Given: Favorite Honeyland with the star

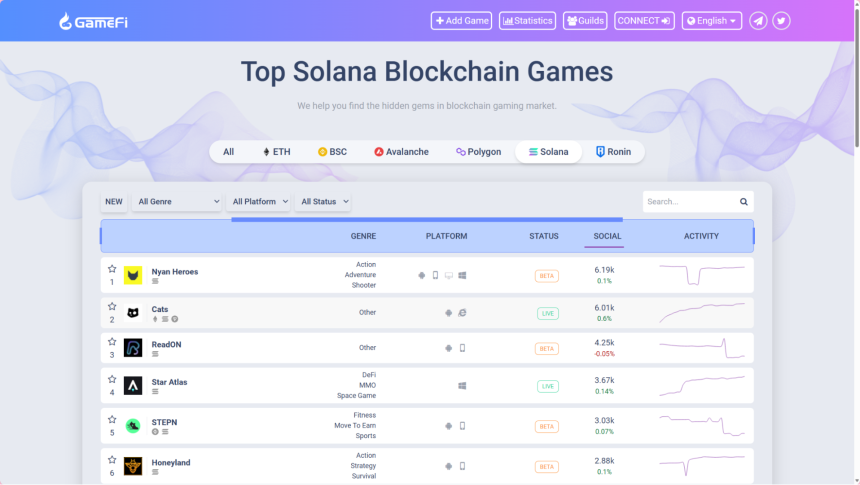Looking at the screenshot, I should click(x=112, y=460).
